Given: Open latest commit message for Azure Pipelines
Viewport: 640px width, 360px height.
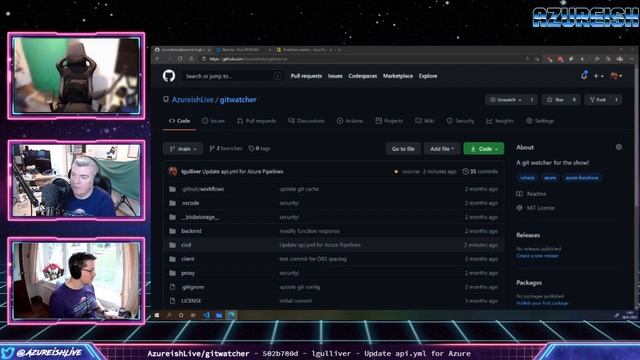Looking at the screenshot, I should point(243,171).
